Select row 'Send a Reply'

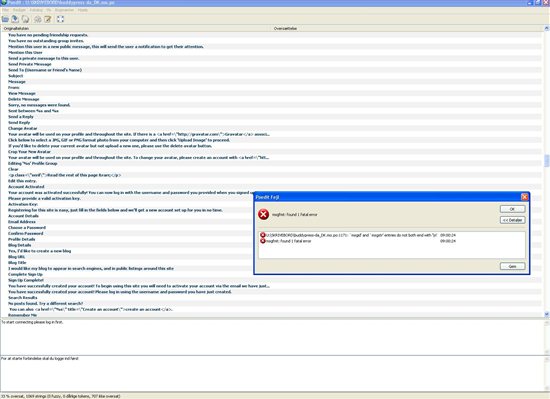272,117
